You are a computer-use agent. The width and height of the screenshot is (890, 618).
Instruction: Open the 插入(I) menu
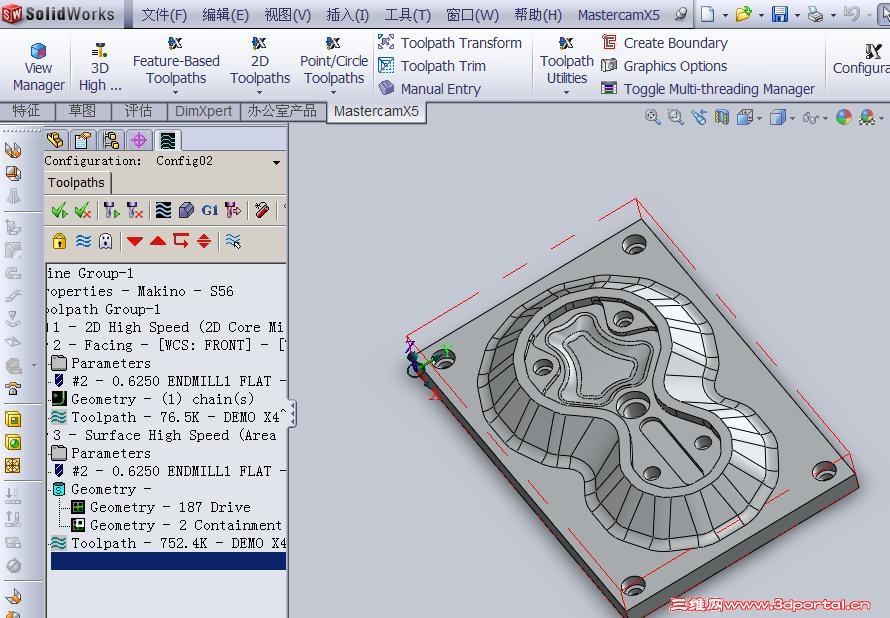347,14
